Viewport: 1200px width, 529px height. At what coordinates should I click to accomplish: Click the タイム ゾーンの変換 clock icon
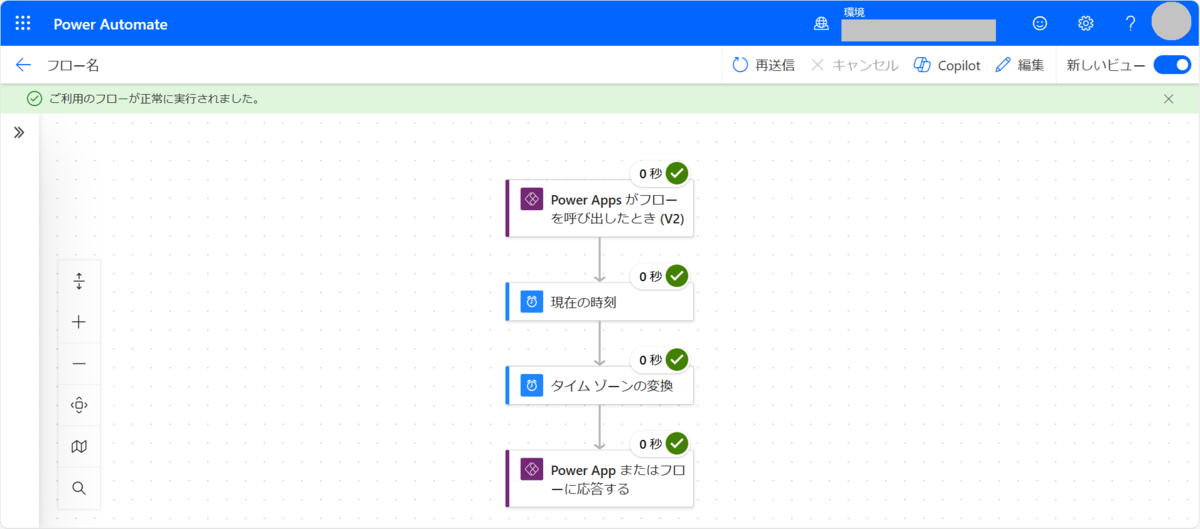532,385
